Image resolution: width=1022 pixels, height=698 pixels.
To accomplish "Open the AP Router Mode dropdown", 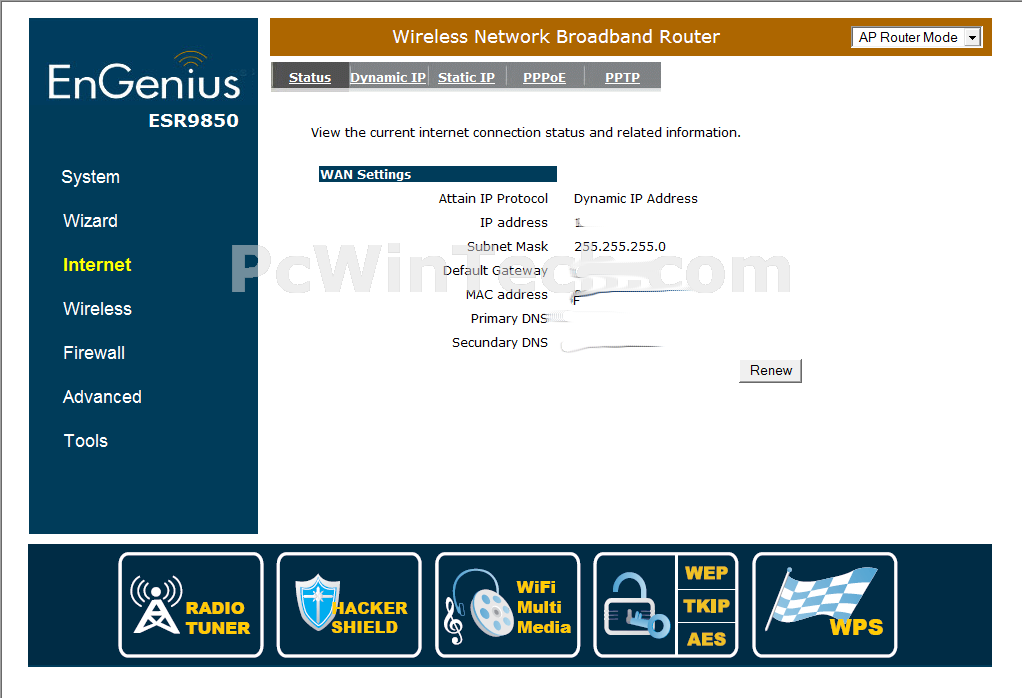I will [916, 37].
